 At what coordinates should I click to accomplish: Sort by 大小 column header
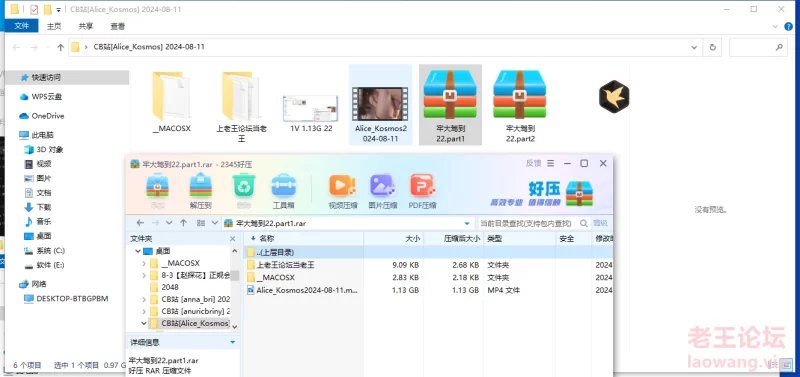point(393,238)
